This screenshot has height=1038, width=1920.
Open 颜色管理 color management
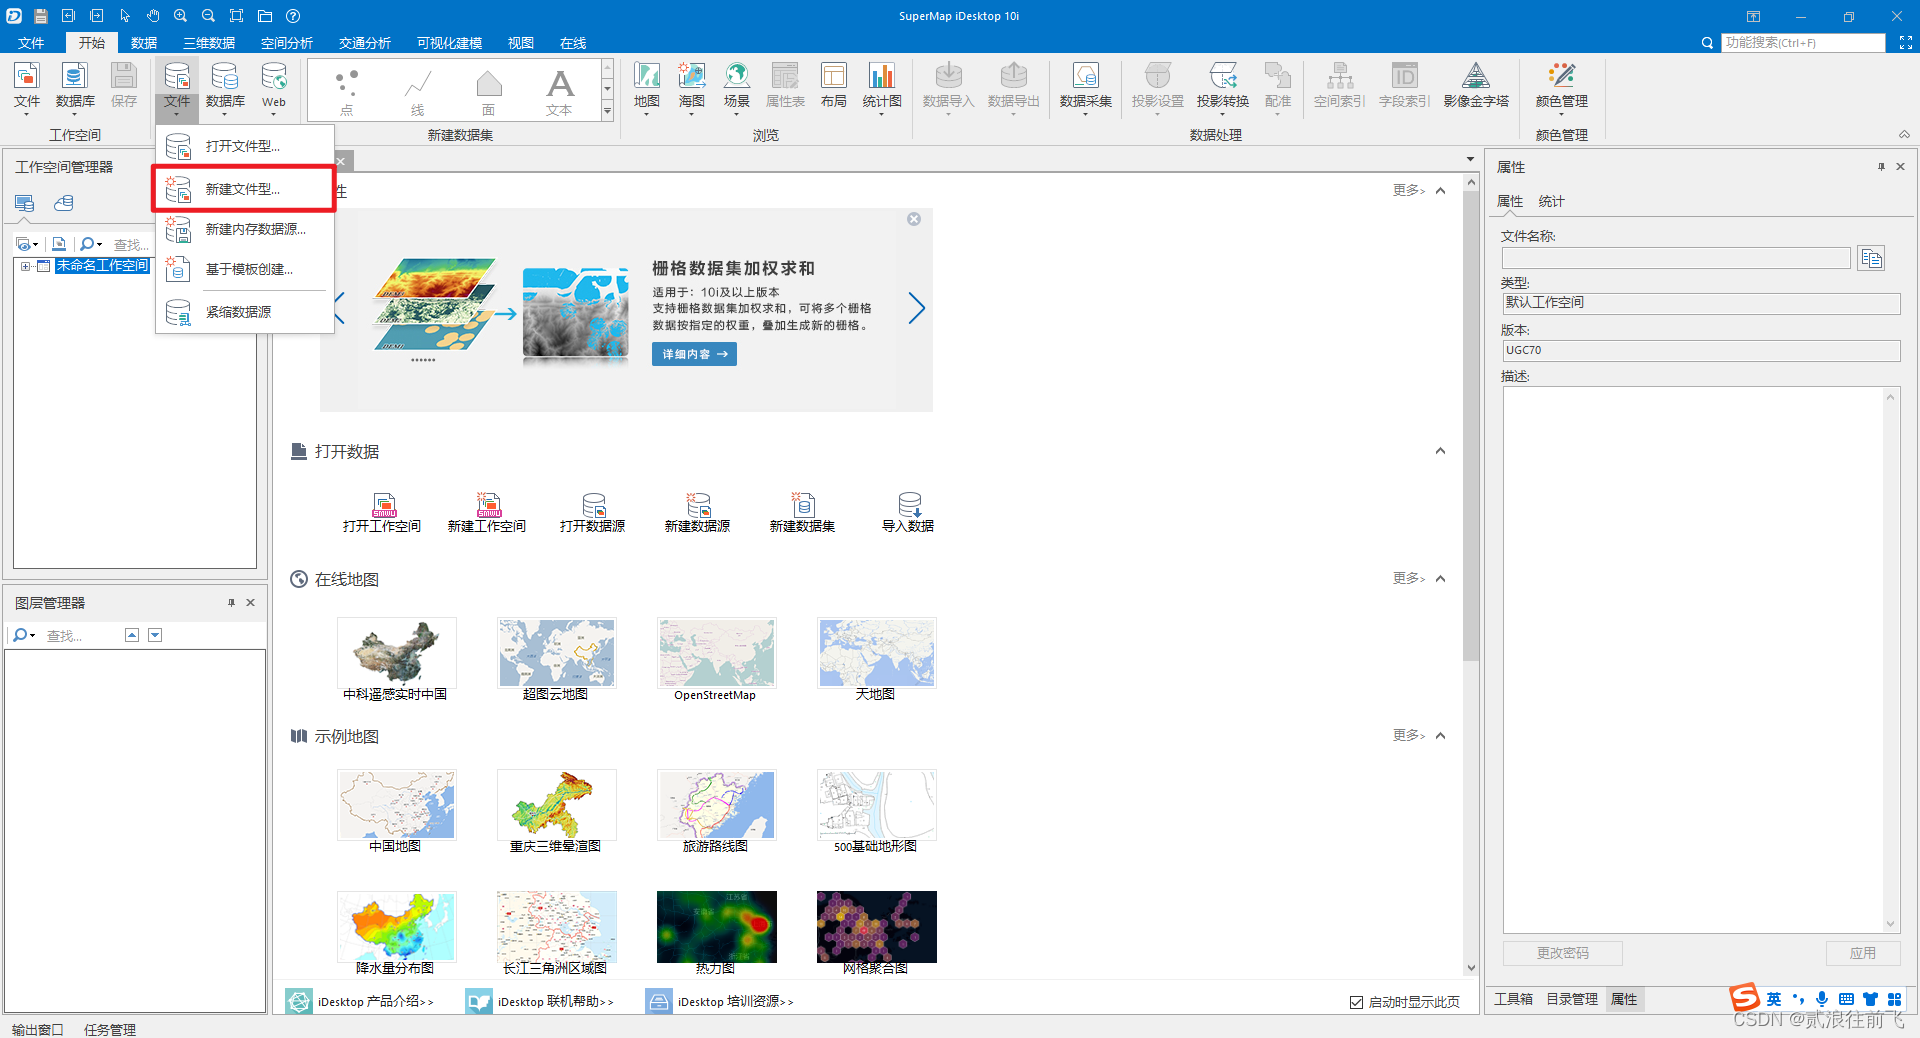(x=1560, y=87)
